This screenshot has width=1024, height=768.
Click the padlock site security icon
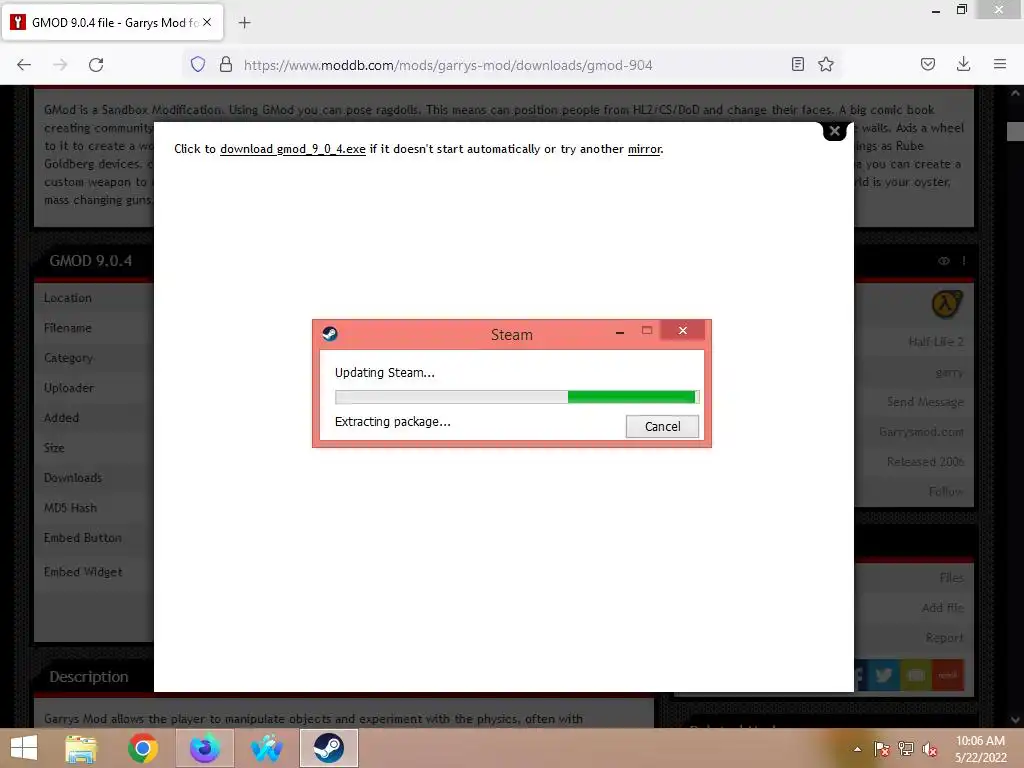coord(226,64)
